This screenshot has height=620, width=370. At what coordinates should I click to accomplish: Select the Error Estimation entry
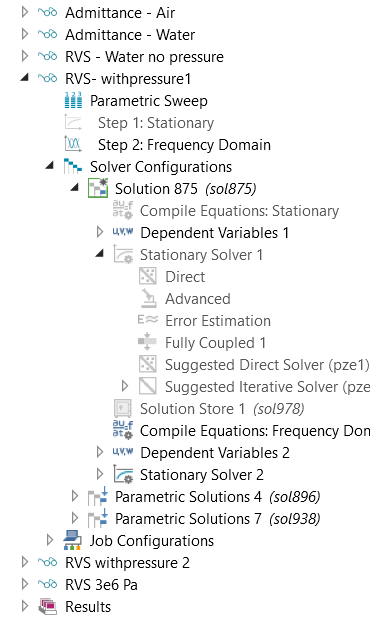(218, 320)
